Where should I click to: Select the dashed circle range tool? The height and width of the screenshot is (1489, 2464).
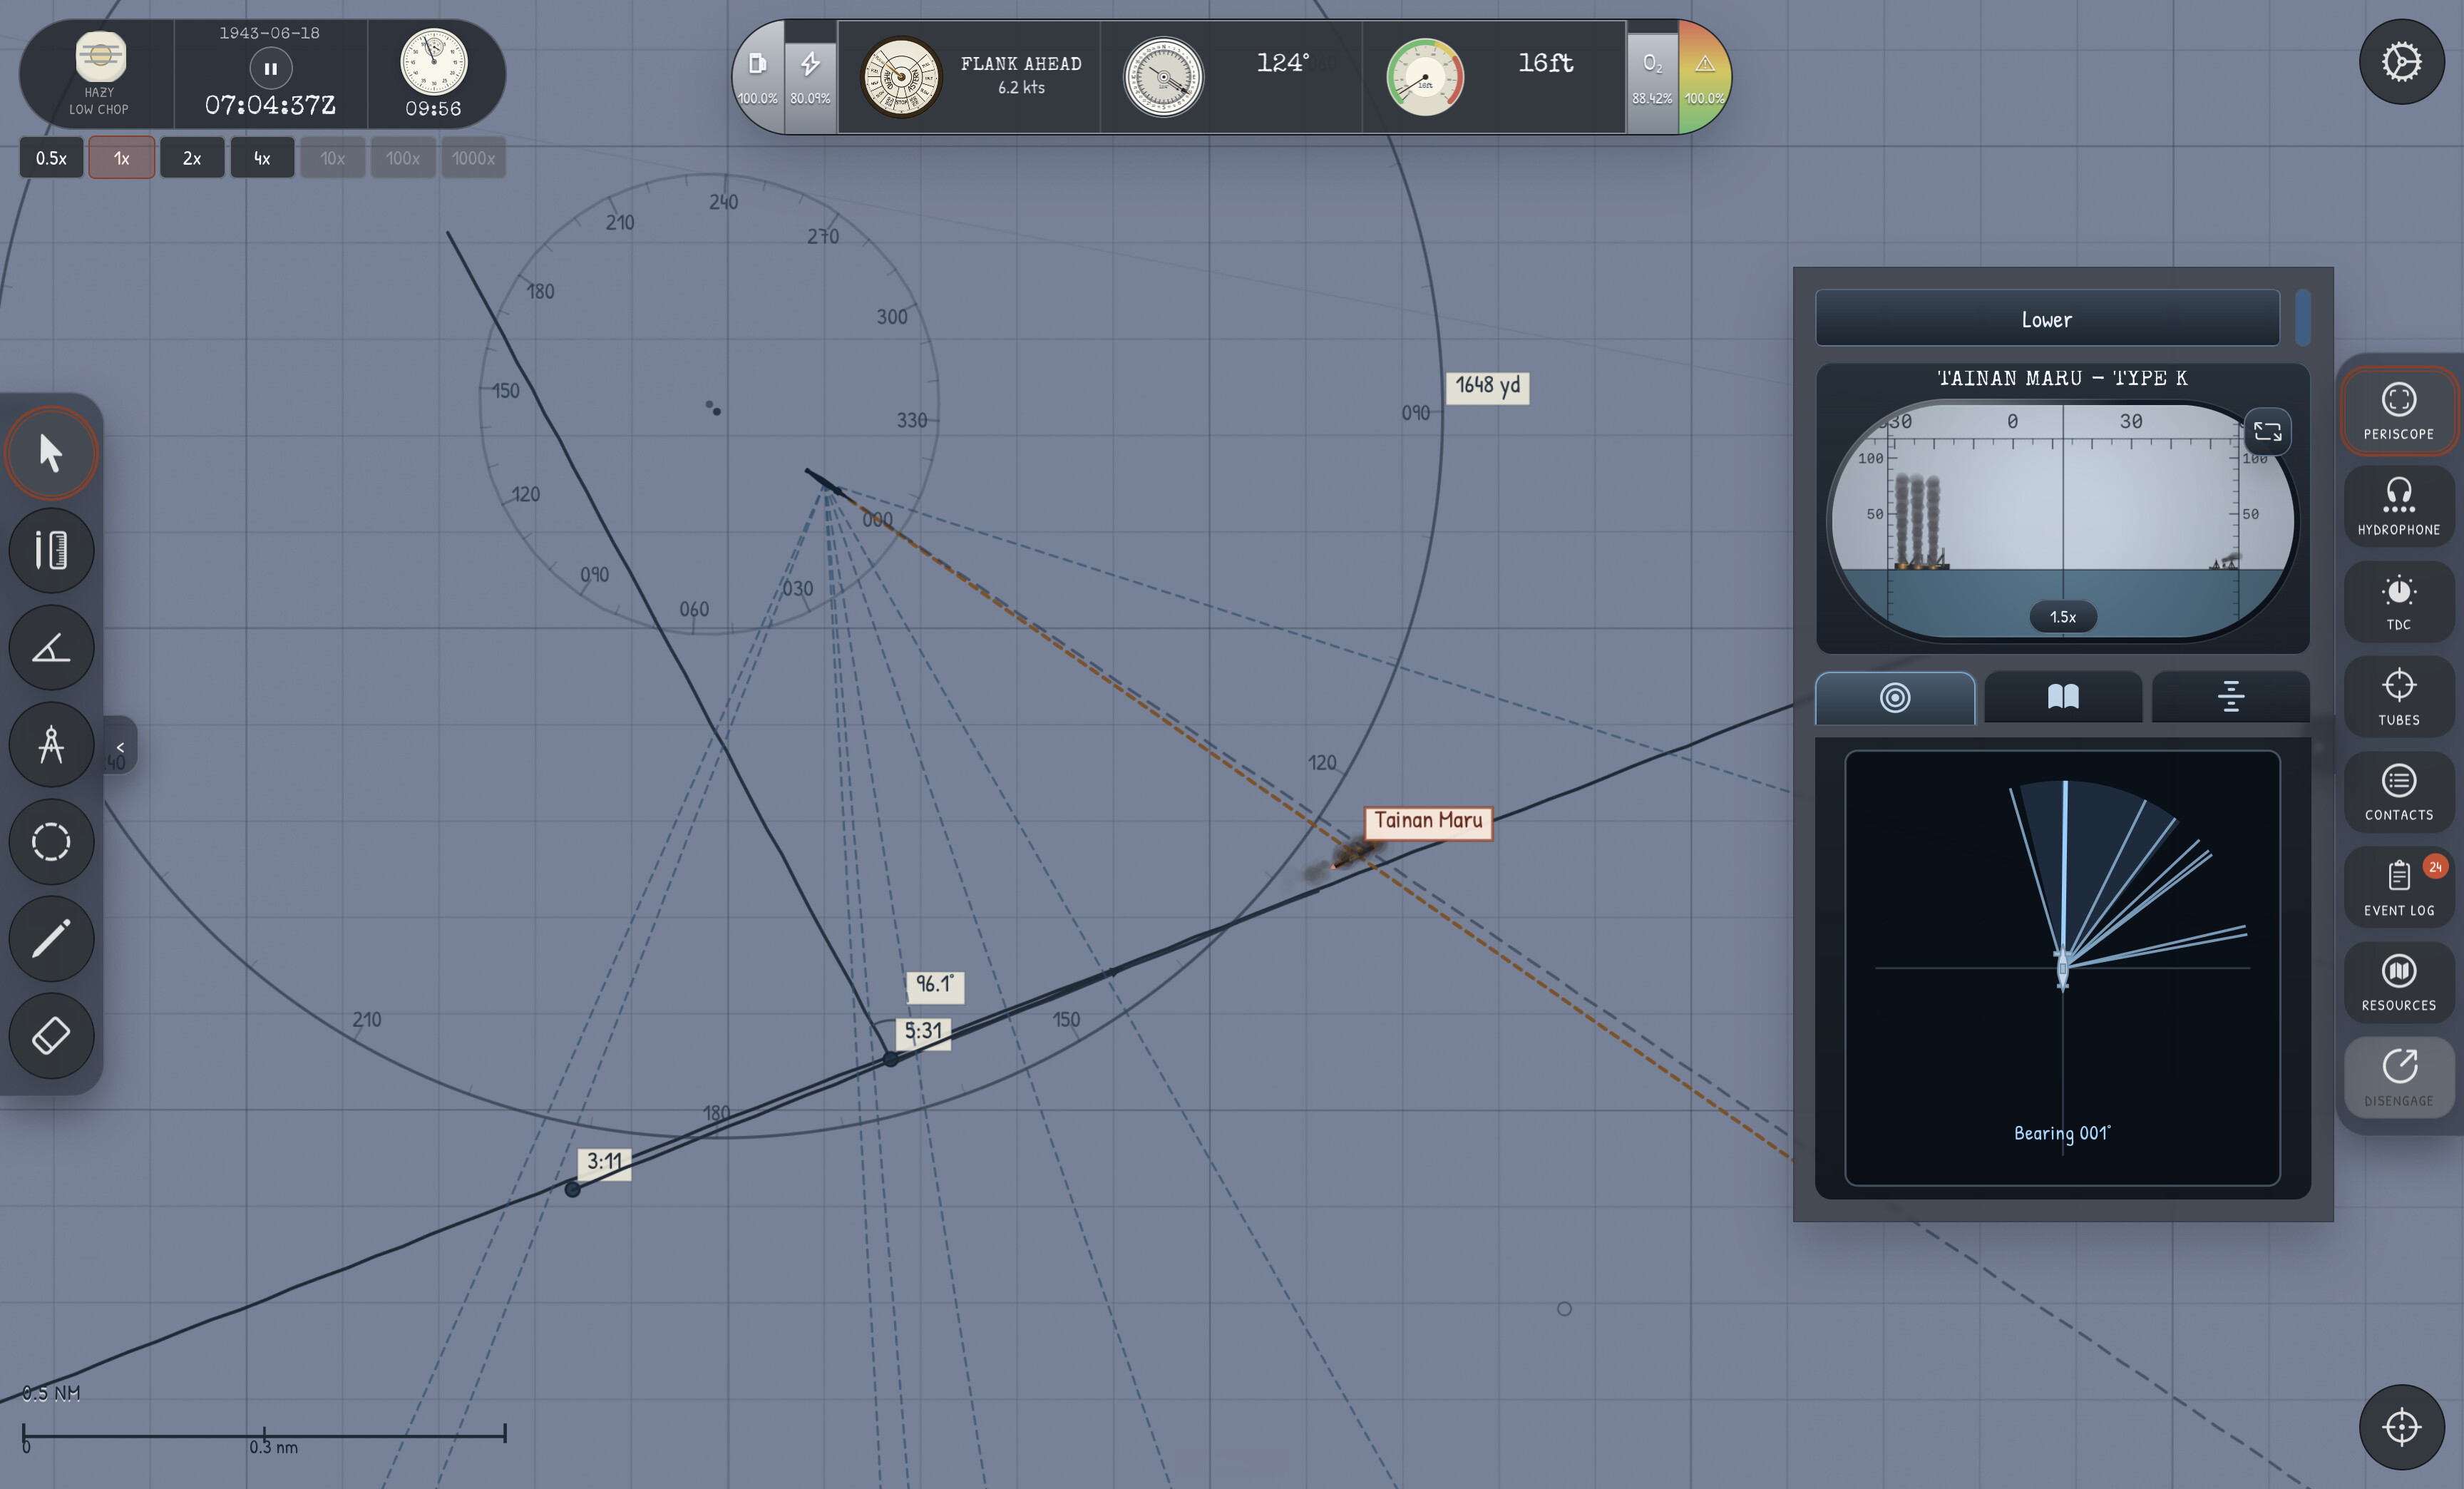coord(51,841)
